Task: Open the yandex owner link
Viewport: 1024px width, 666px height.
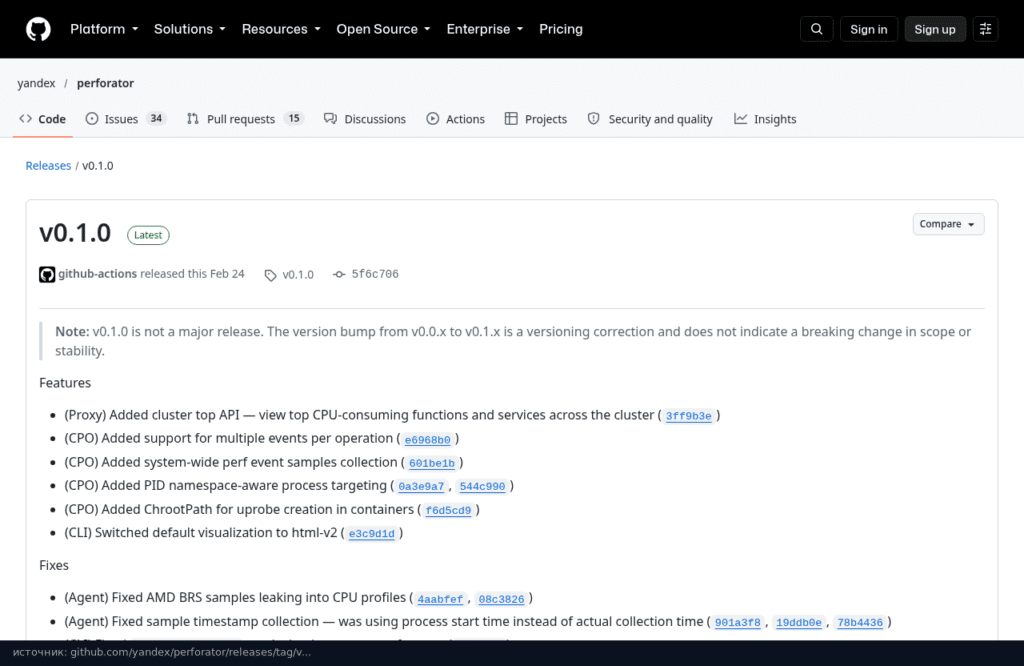Action: (x=37, y=83)
